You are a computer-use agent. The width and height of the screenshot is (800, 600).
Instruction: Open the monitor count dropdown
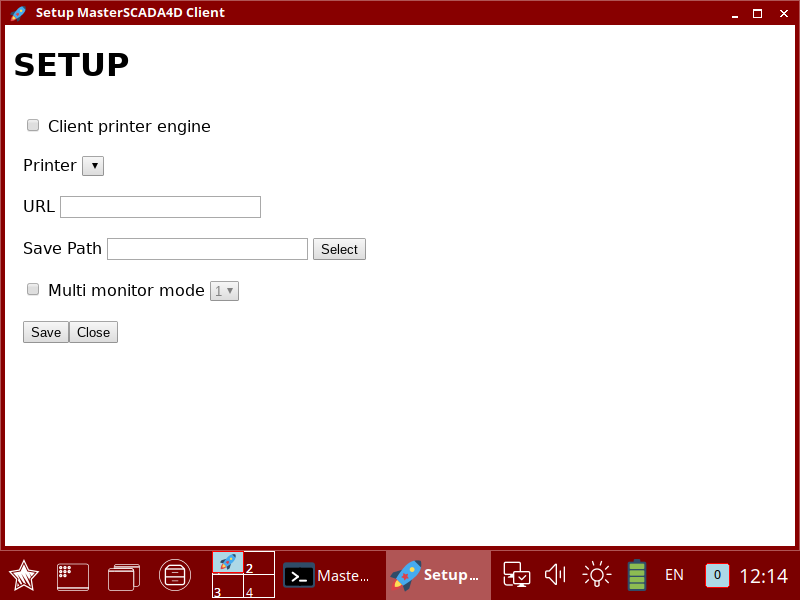(x=224, y=290)
